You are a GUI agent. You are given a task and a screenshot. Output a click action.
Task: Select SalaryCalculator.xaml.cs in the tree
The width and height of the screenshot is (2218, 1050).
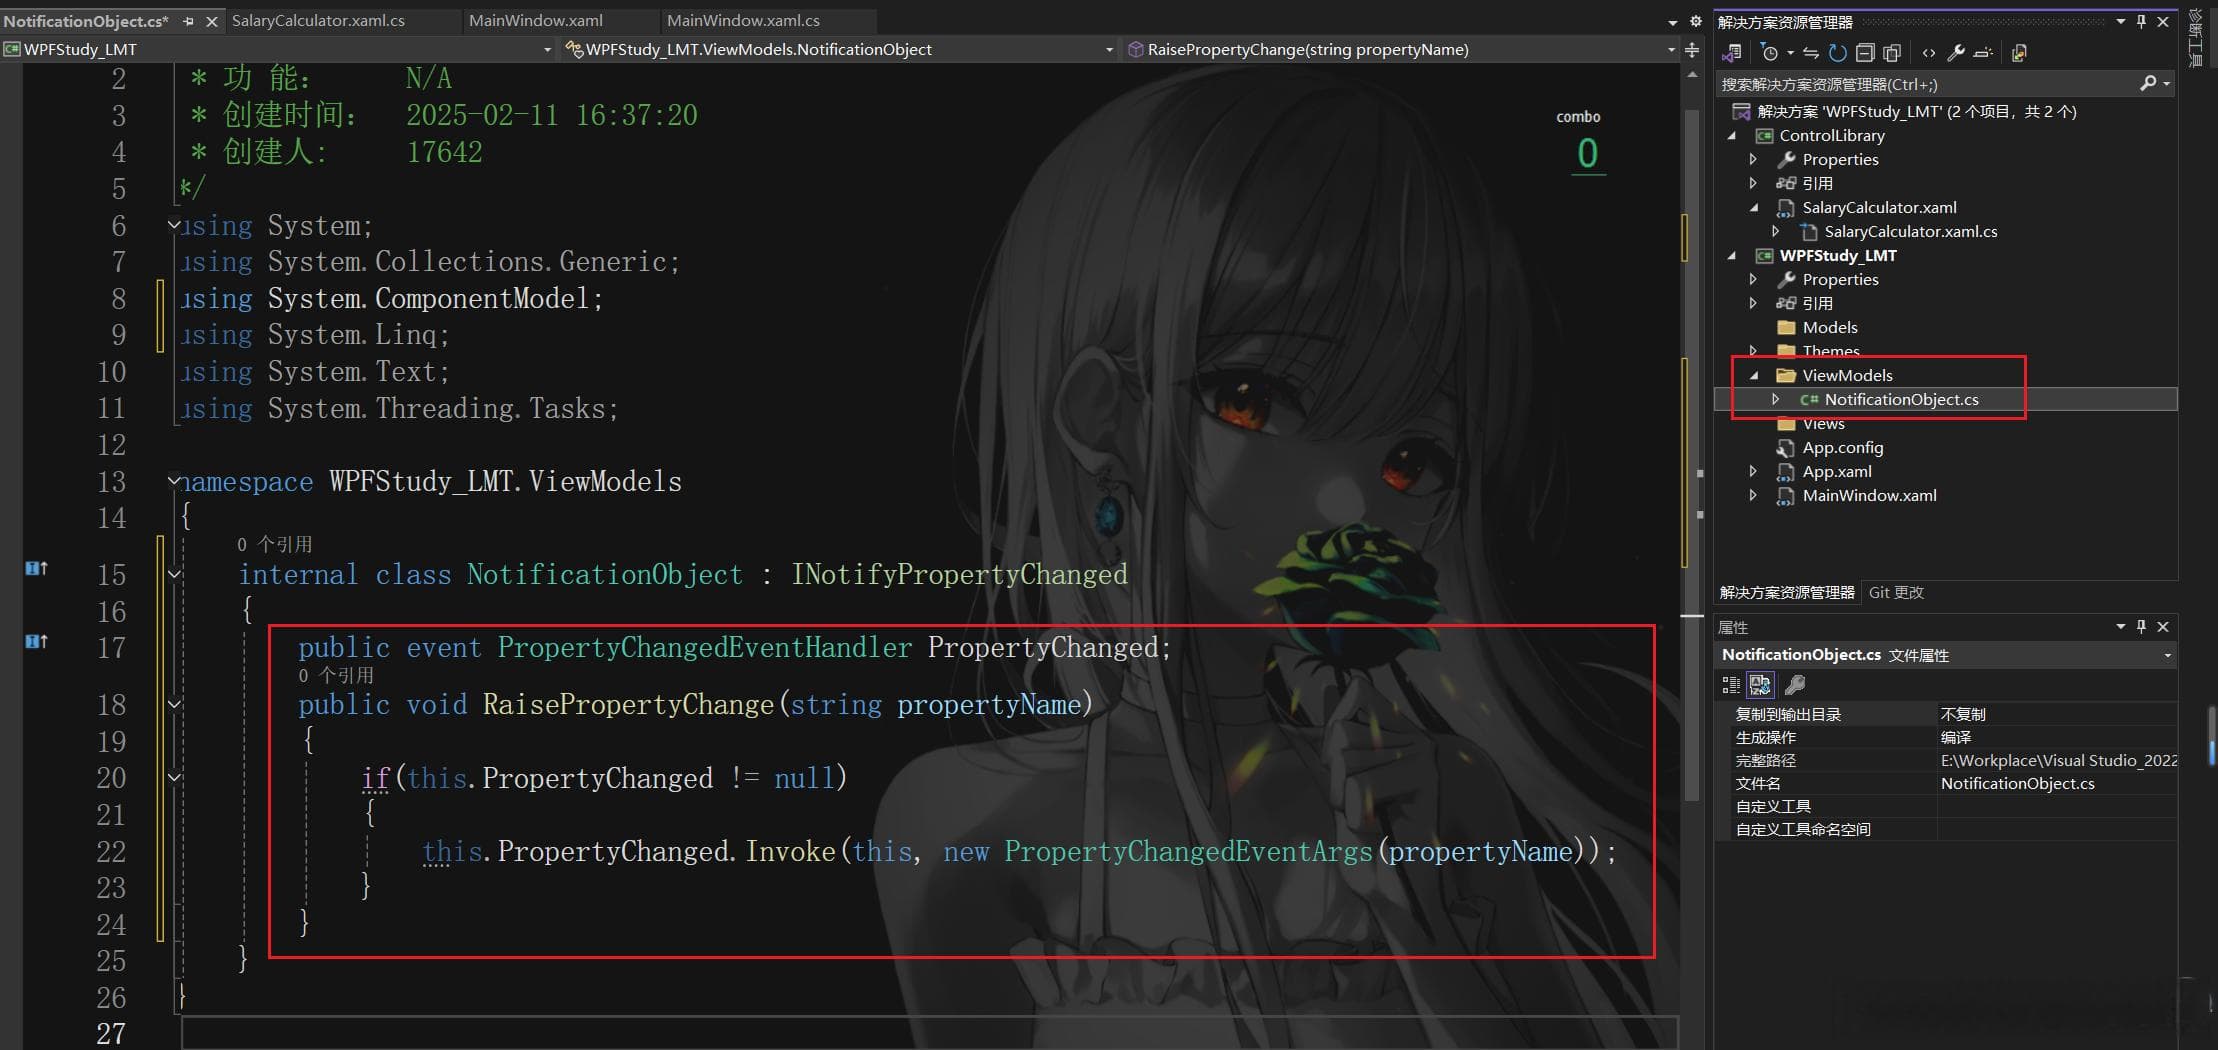tap(1910, 231)
